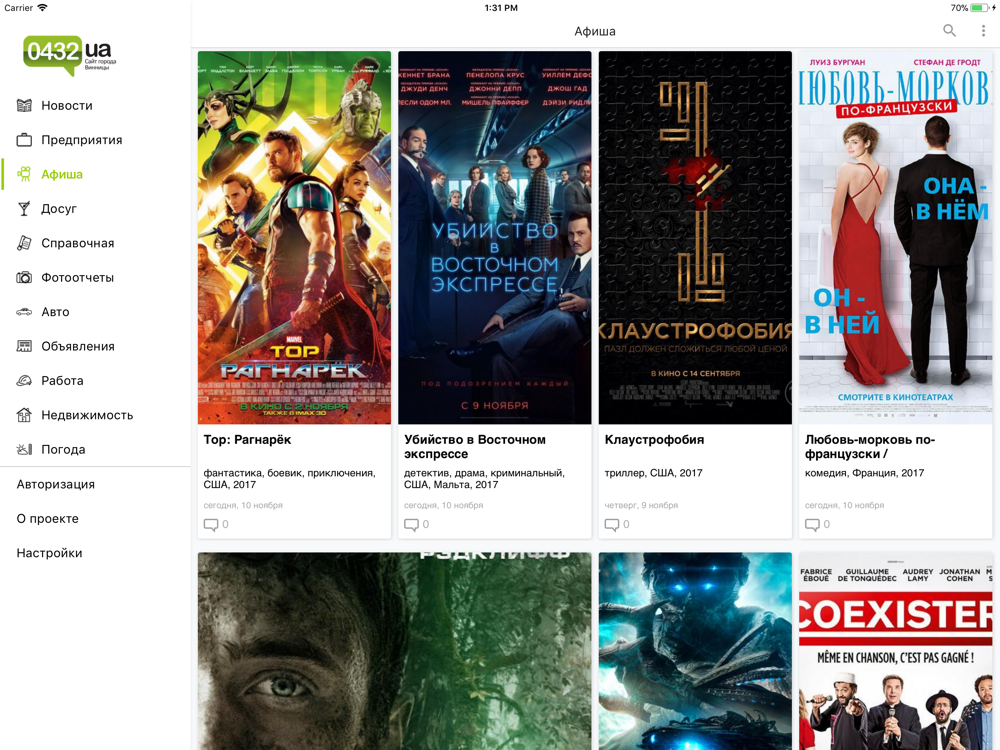The width and height of the screenshot is (1000, 750).
Task: Click the Объявления board icon
Action: [24, 346]
